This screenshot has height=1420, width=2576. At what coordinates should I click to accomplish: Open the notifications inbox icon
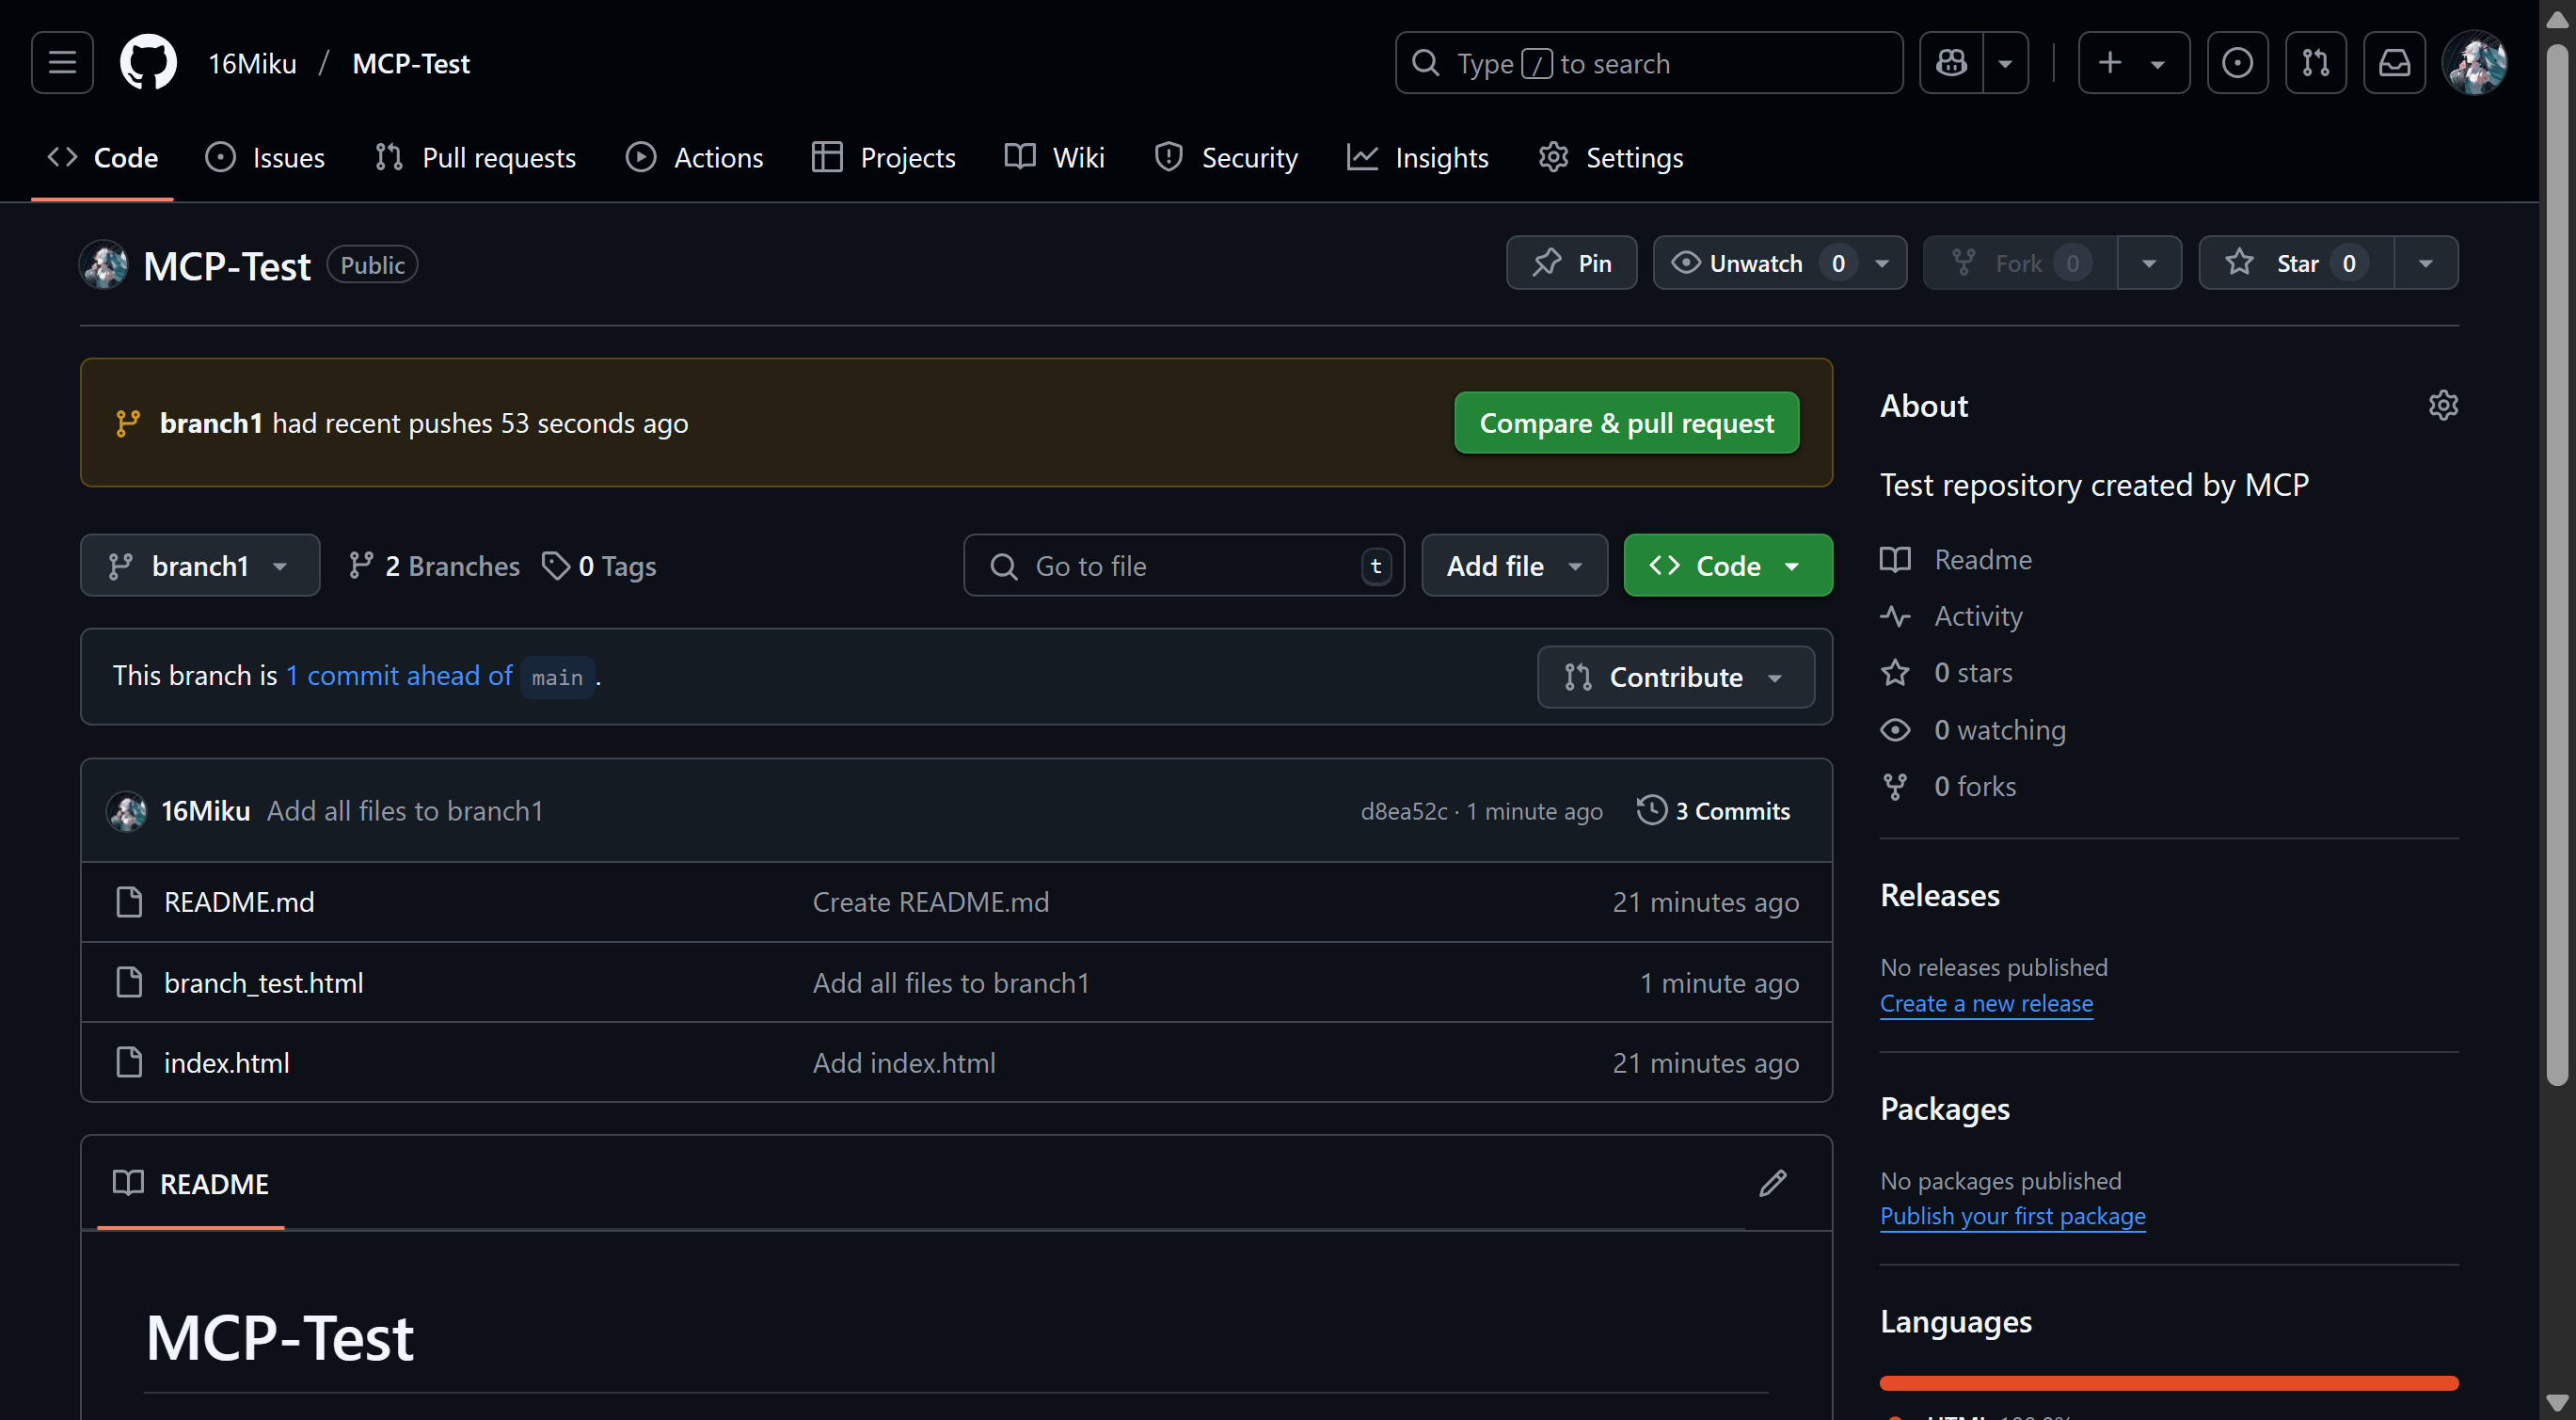2394,63
